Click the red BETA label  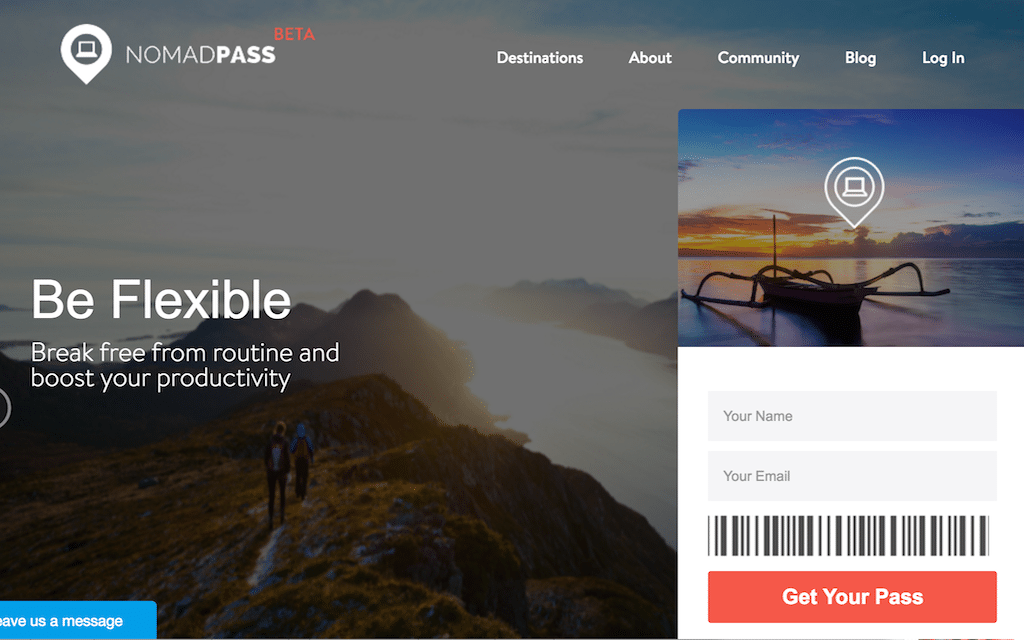click(x=294, y=34)
